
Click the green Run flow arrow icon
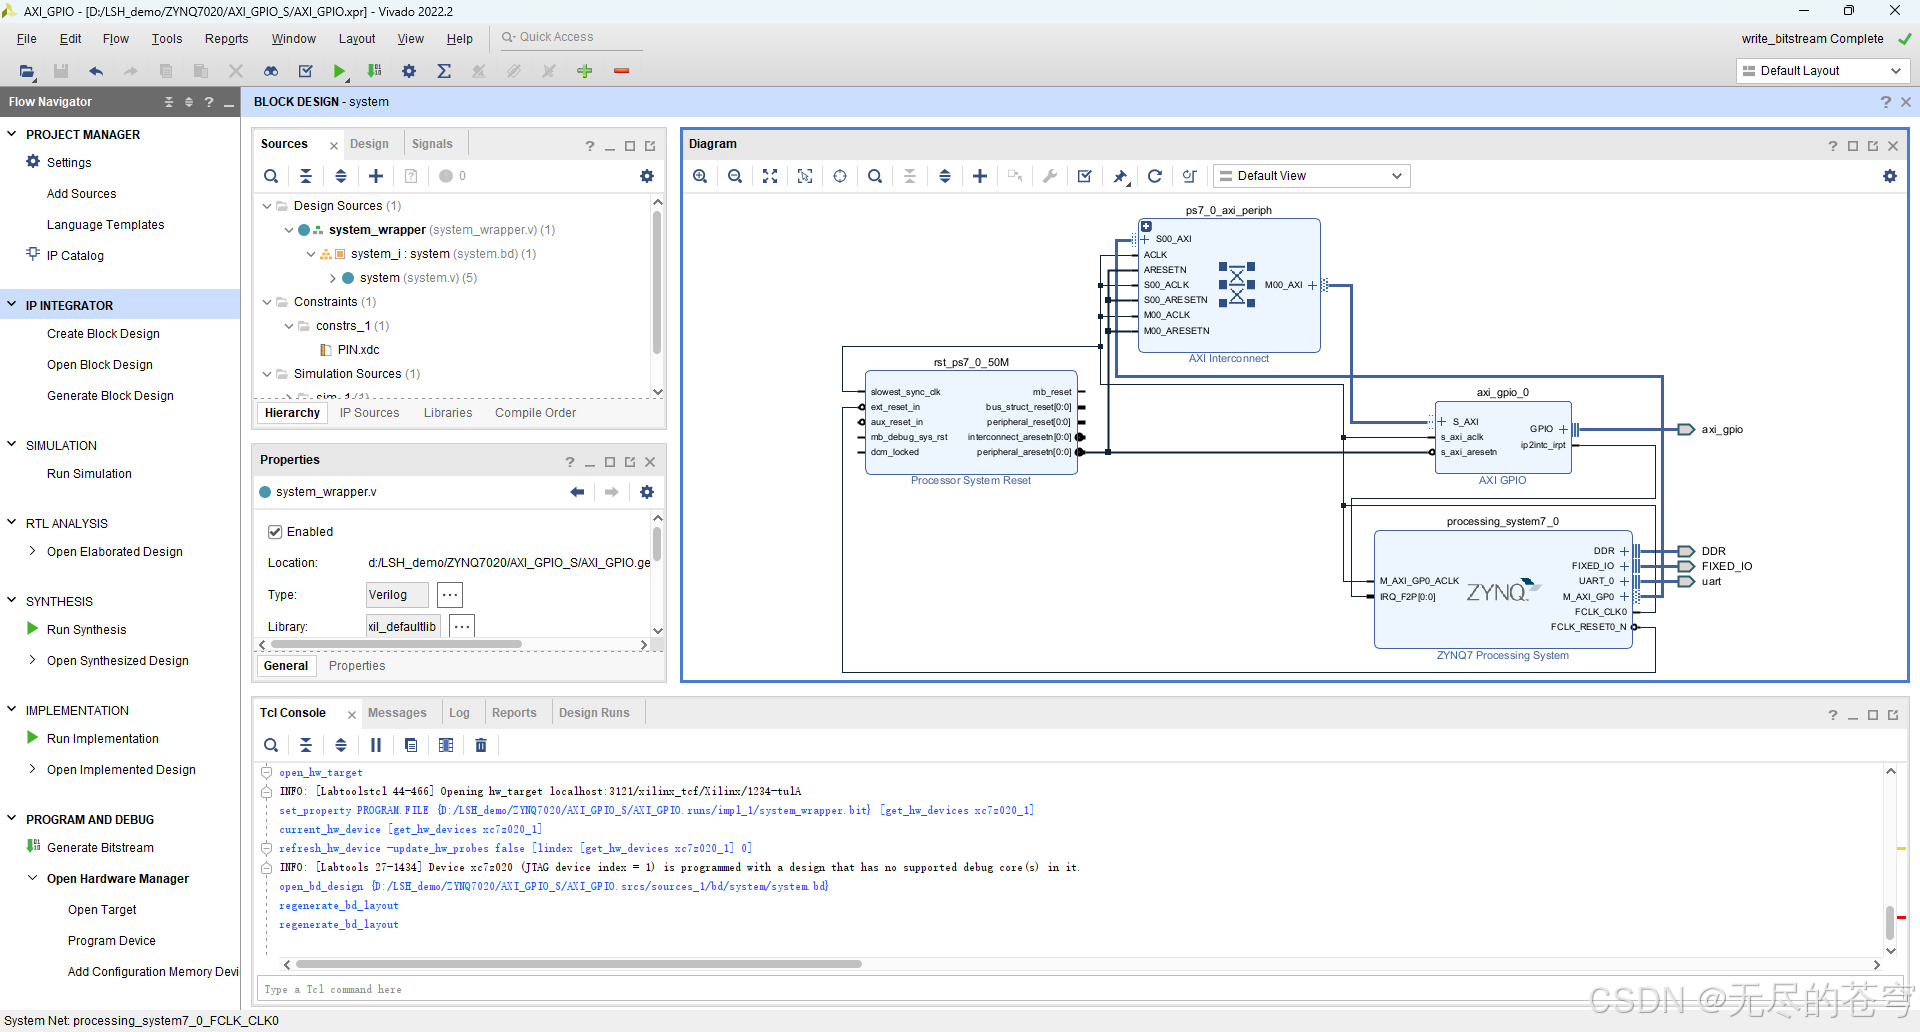(340, 71)
